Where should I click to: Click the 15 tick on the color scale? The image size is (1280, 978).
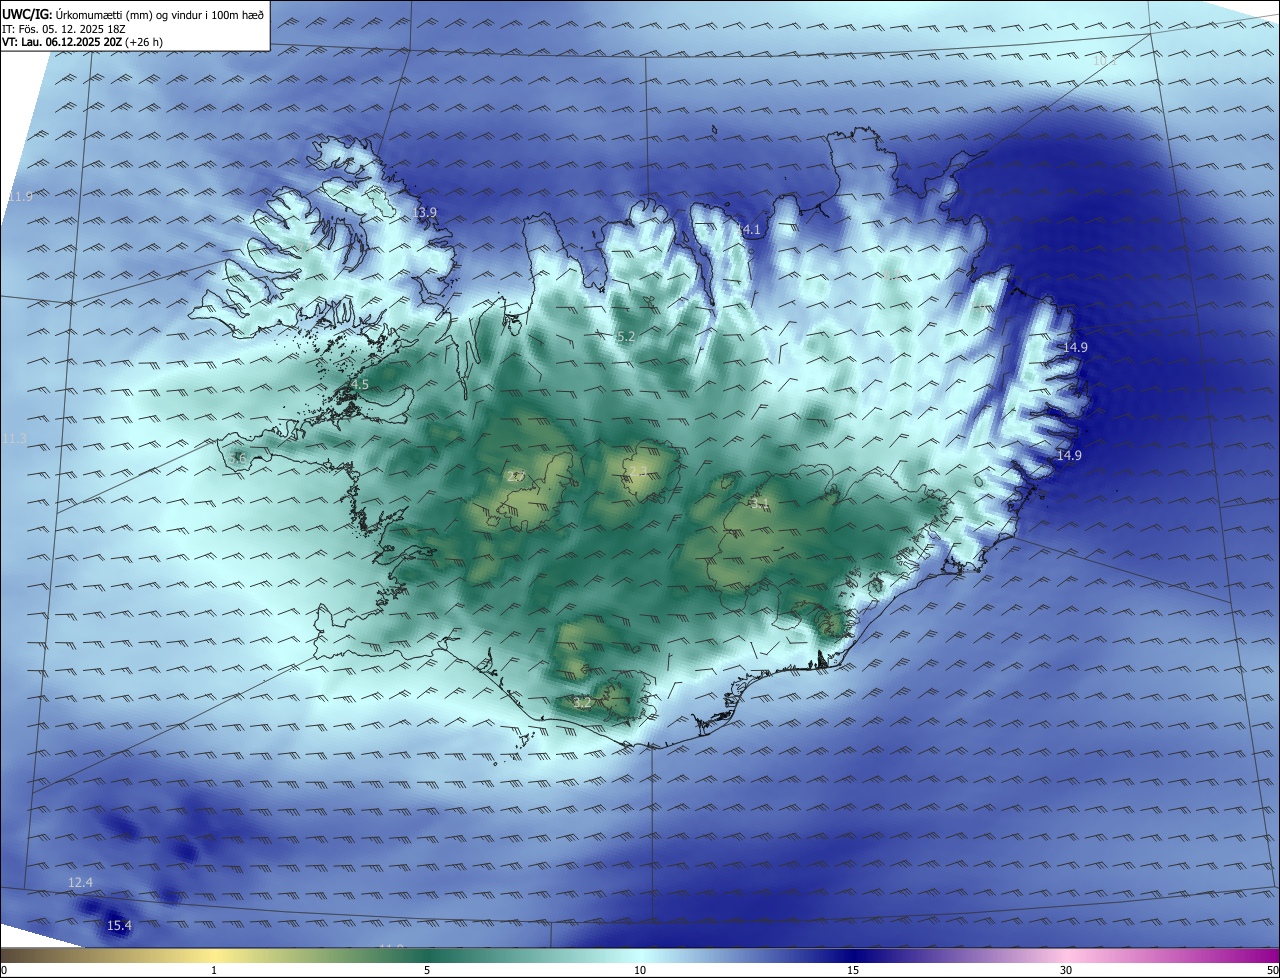[x=853, y=970]
